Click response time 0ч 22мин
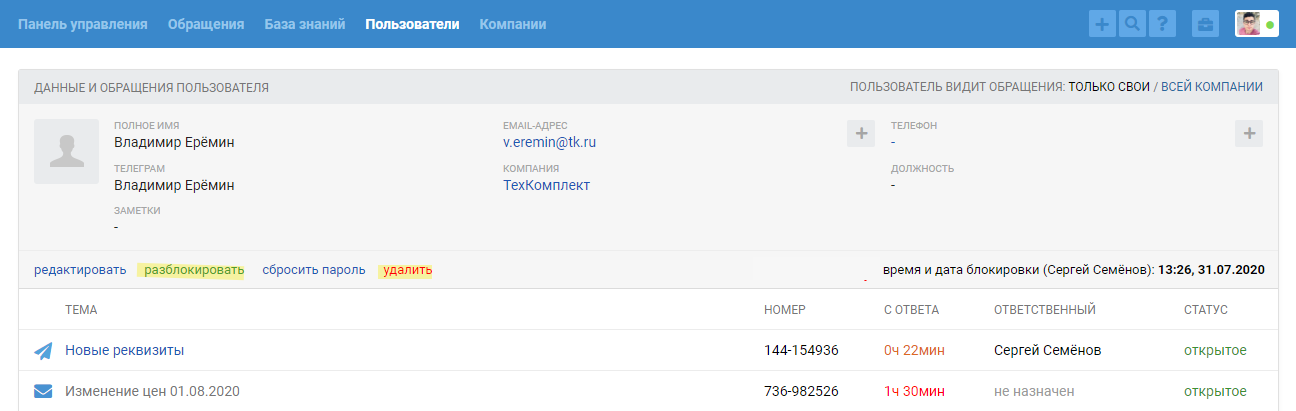Image resolution: width=1296 pixels, height=411 pixels. coord(914,350)
